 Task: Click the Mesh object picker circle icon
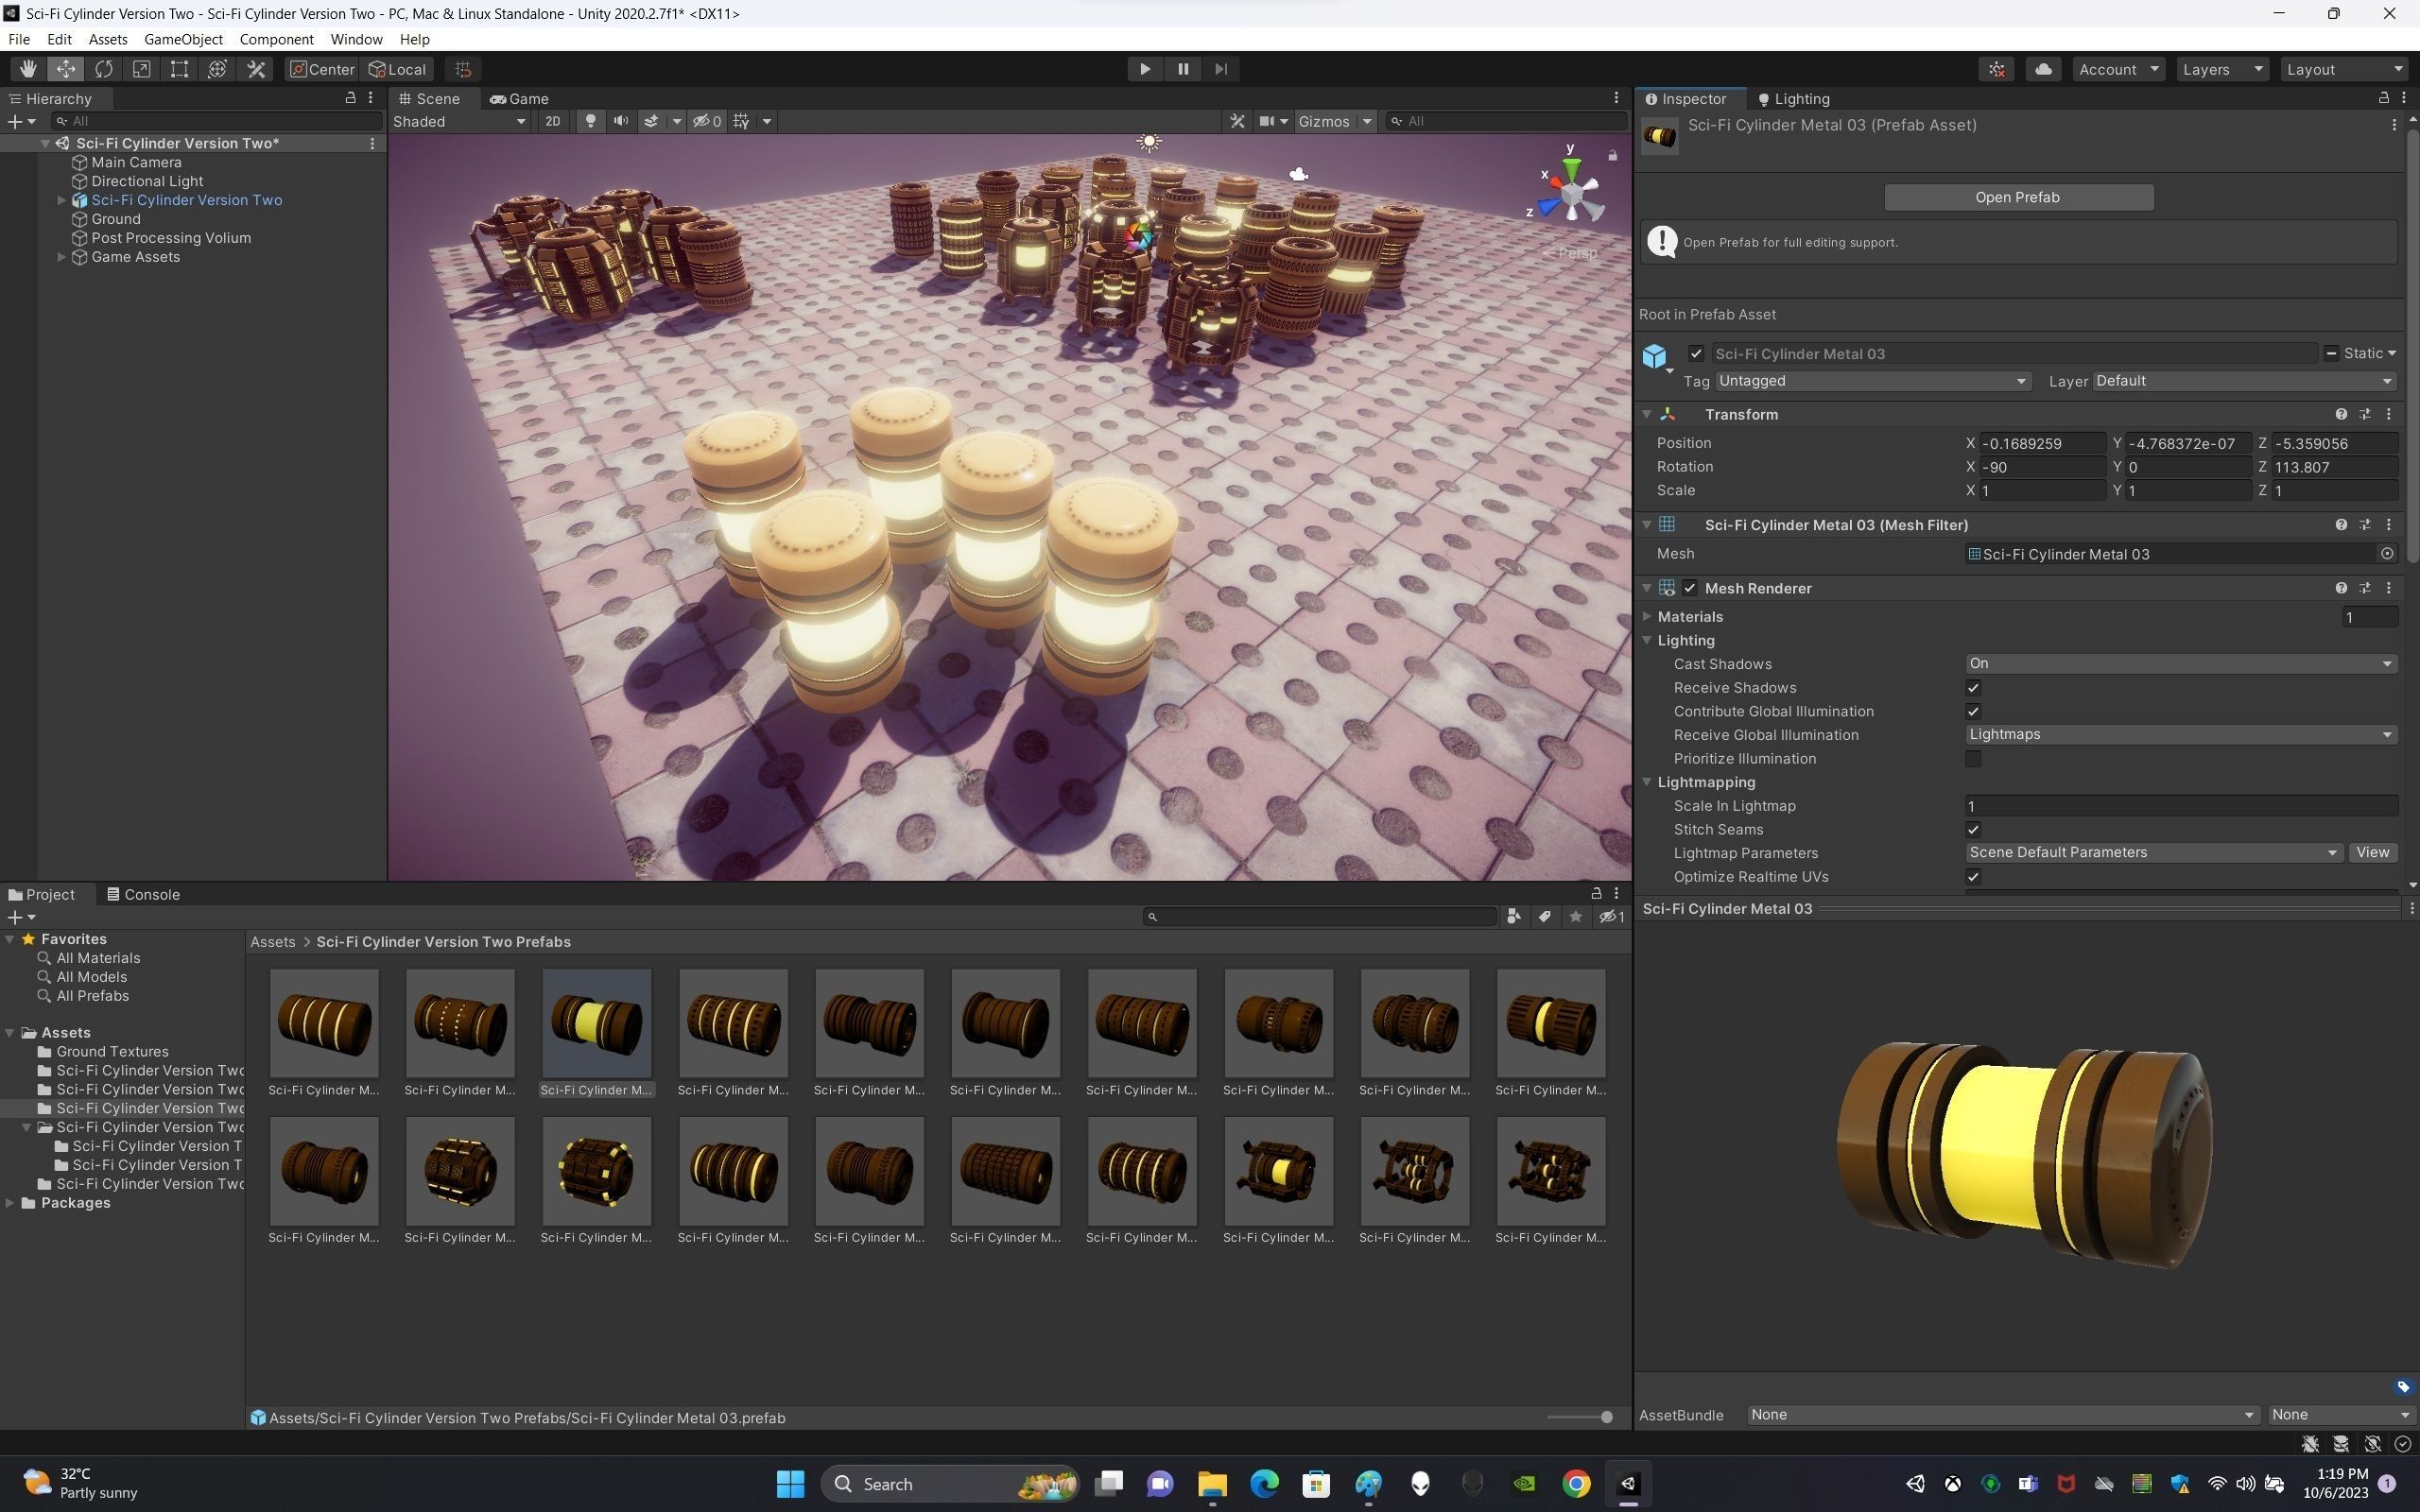2387,554
